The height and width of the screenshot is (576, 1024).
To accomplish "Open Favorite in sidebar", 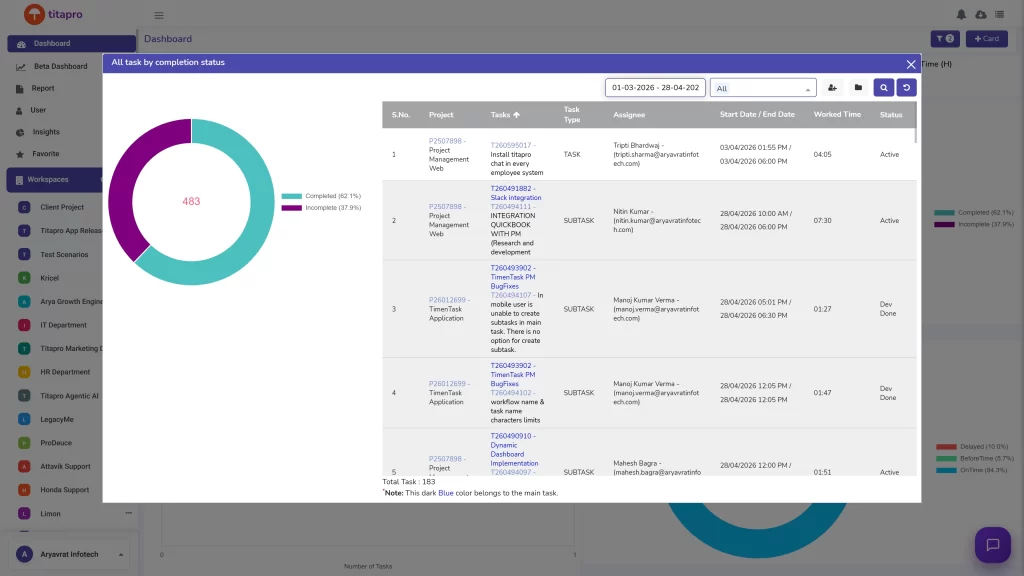I will (46, 154).
